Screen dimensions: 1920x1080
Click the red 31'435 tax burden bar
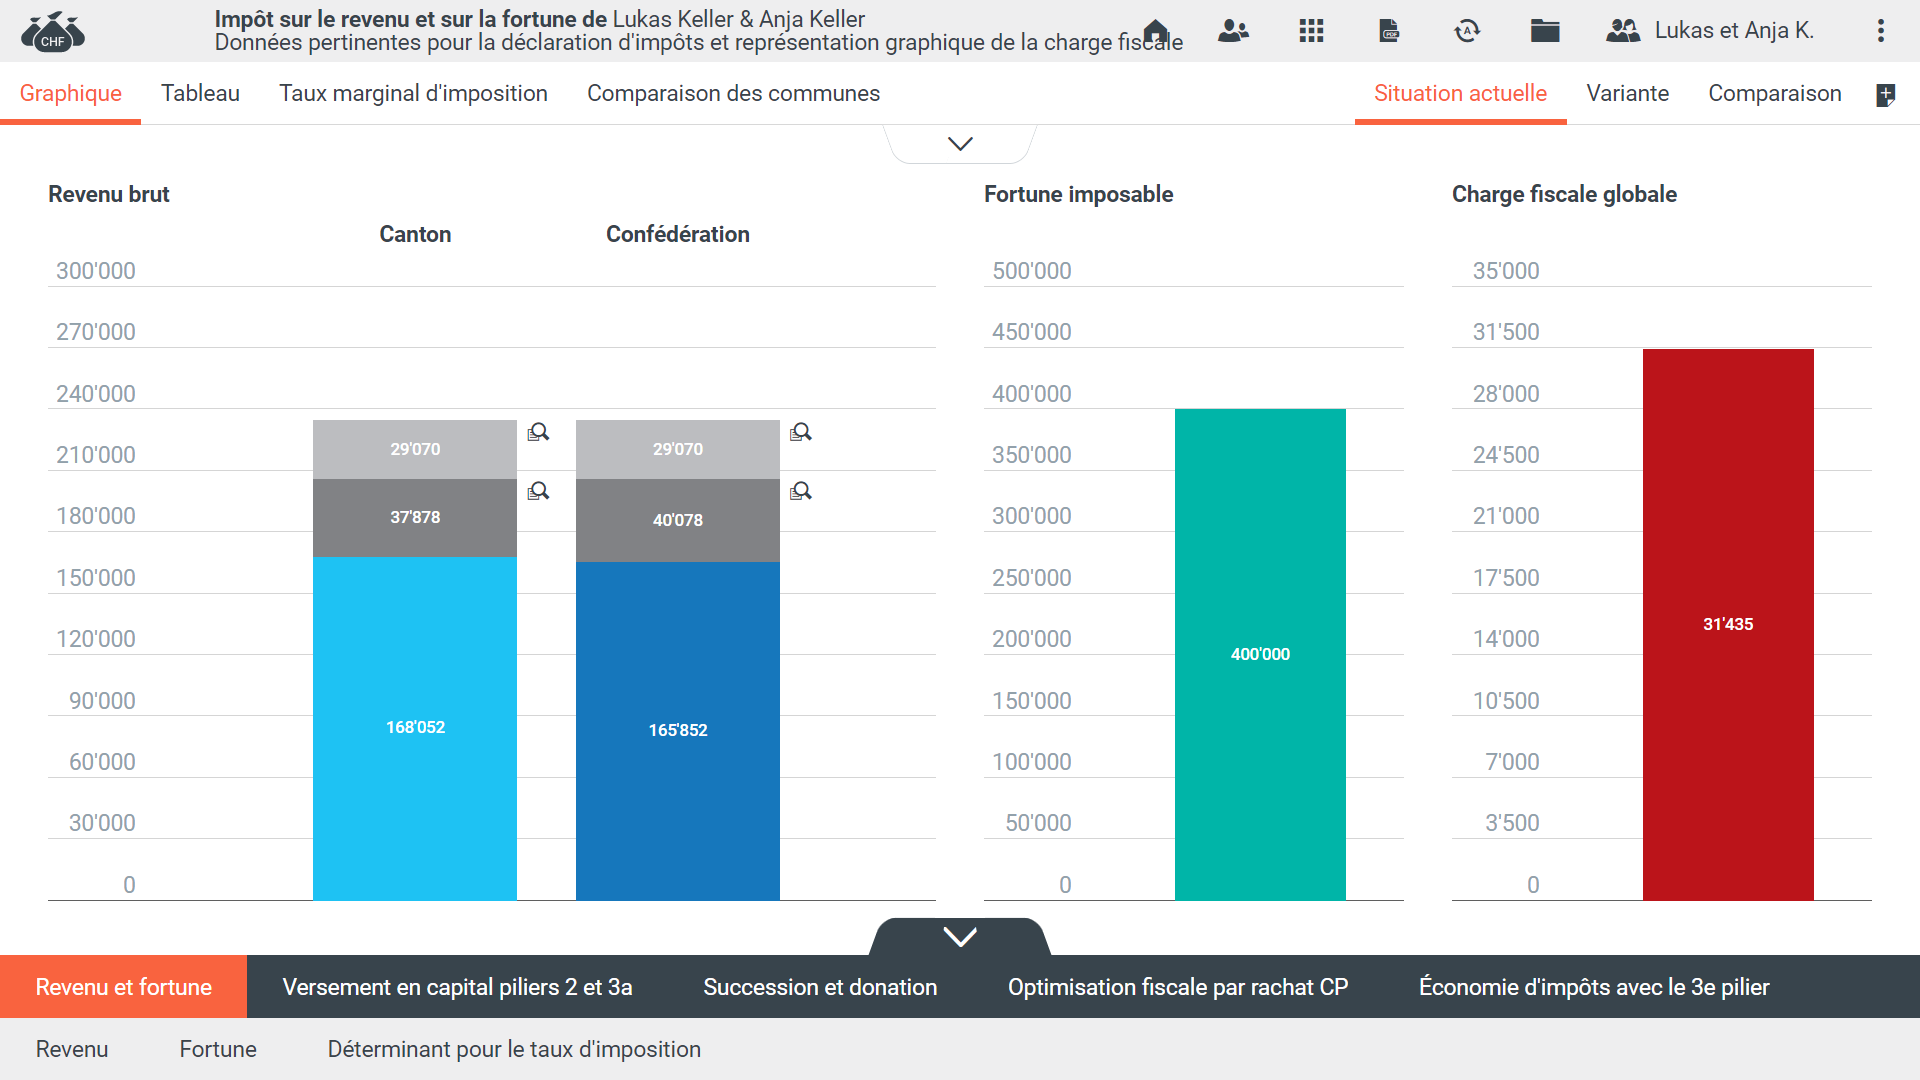point(1728,624)
